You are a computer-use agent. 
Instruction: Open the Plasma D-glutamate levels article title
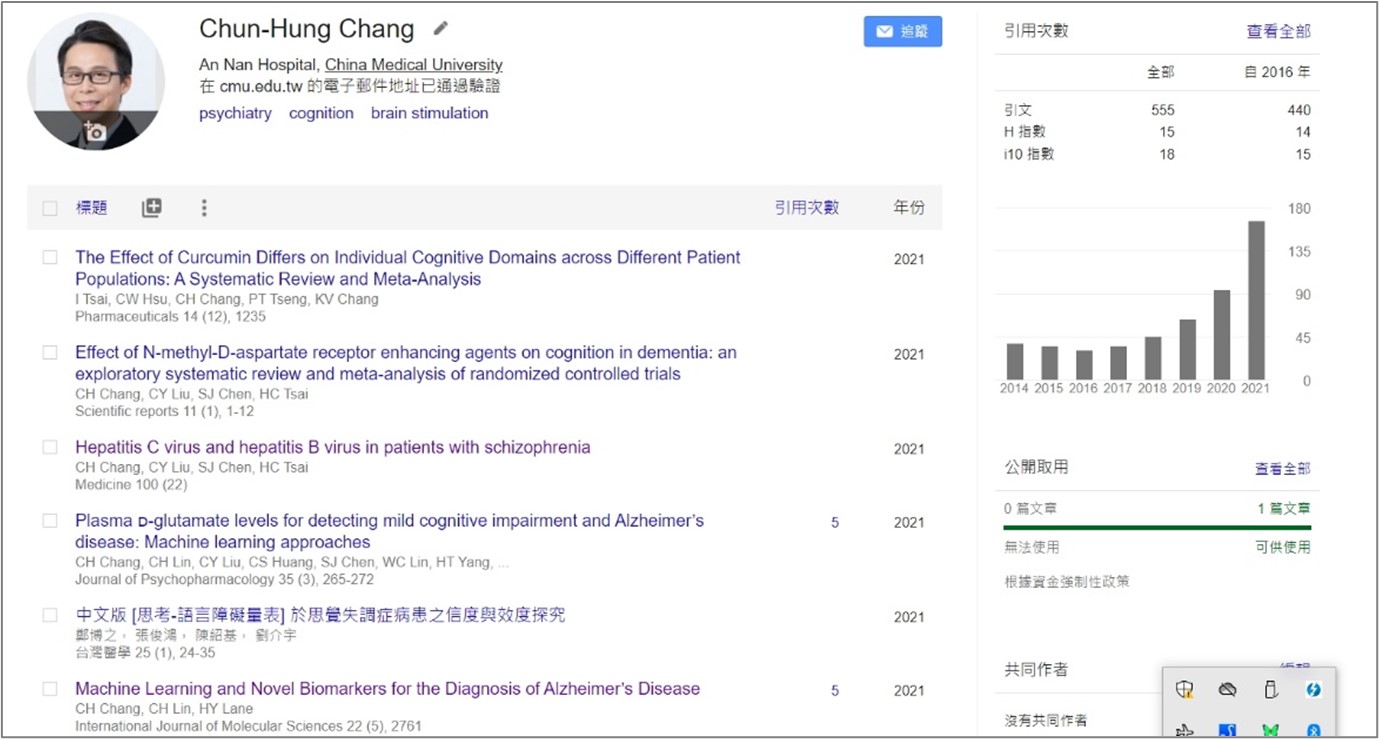pos(390,531)
